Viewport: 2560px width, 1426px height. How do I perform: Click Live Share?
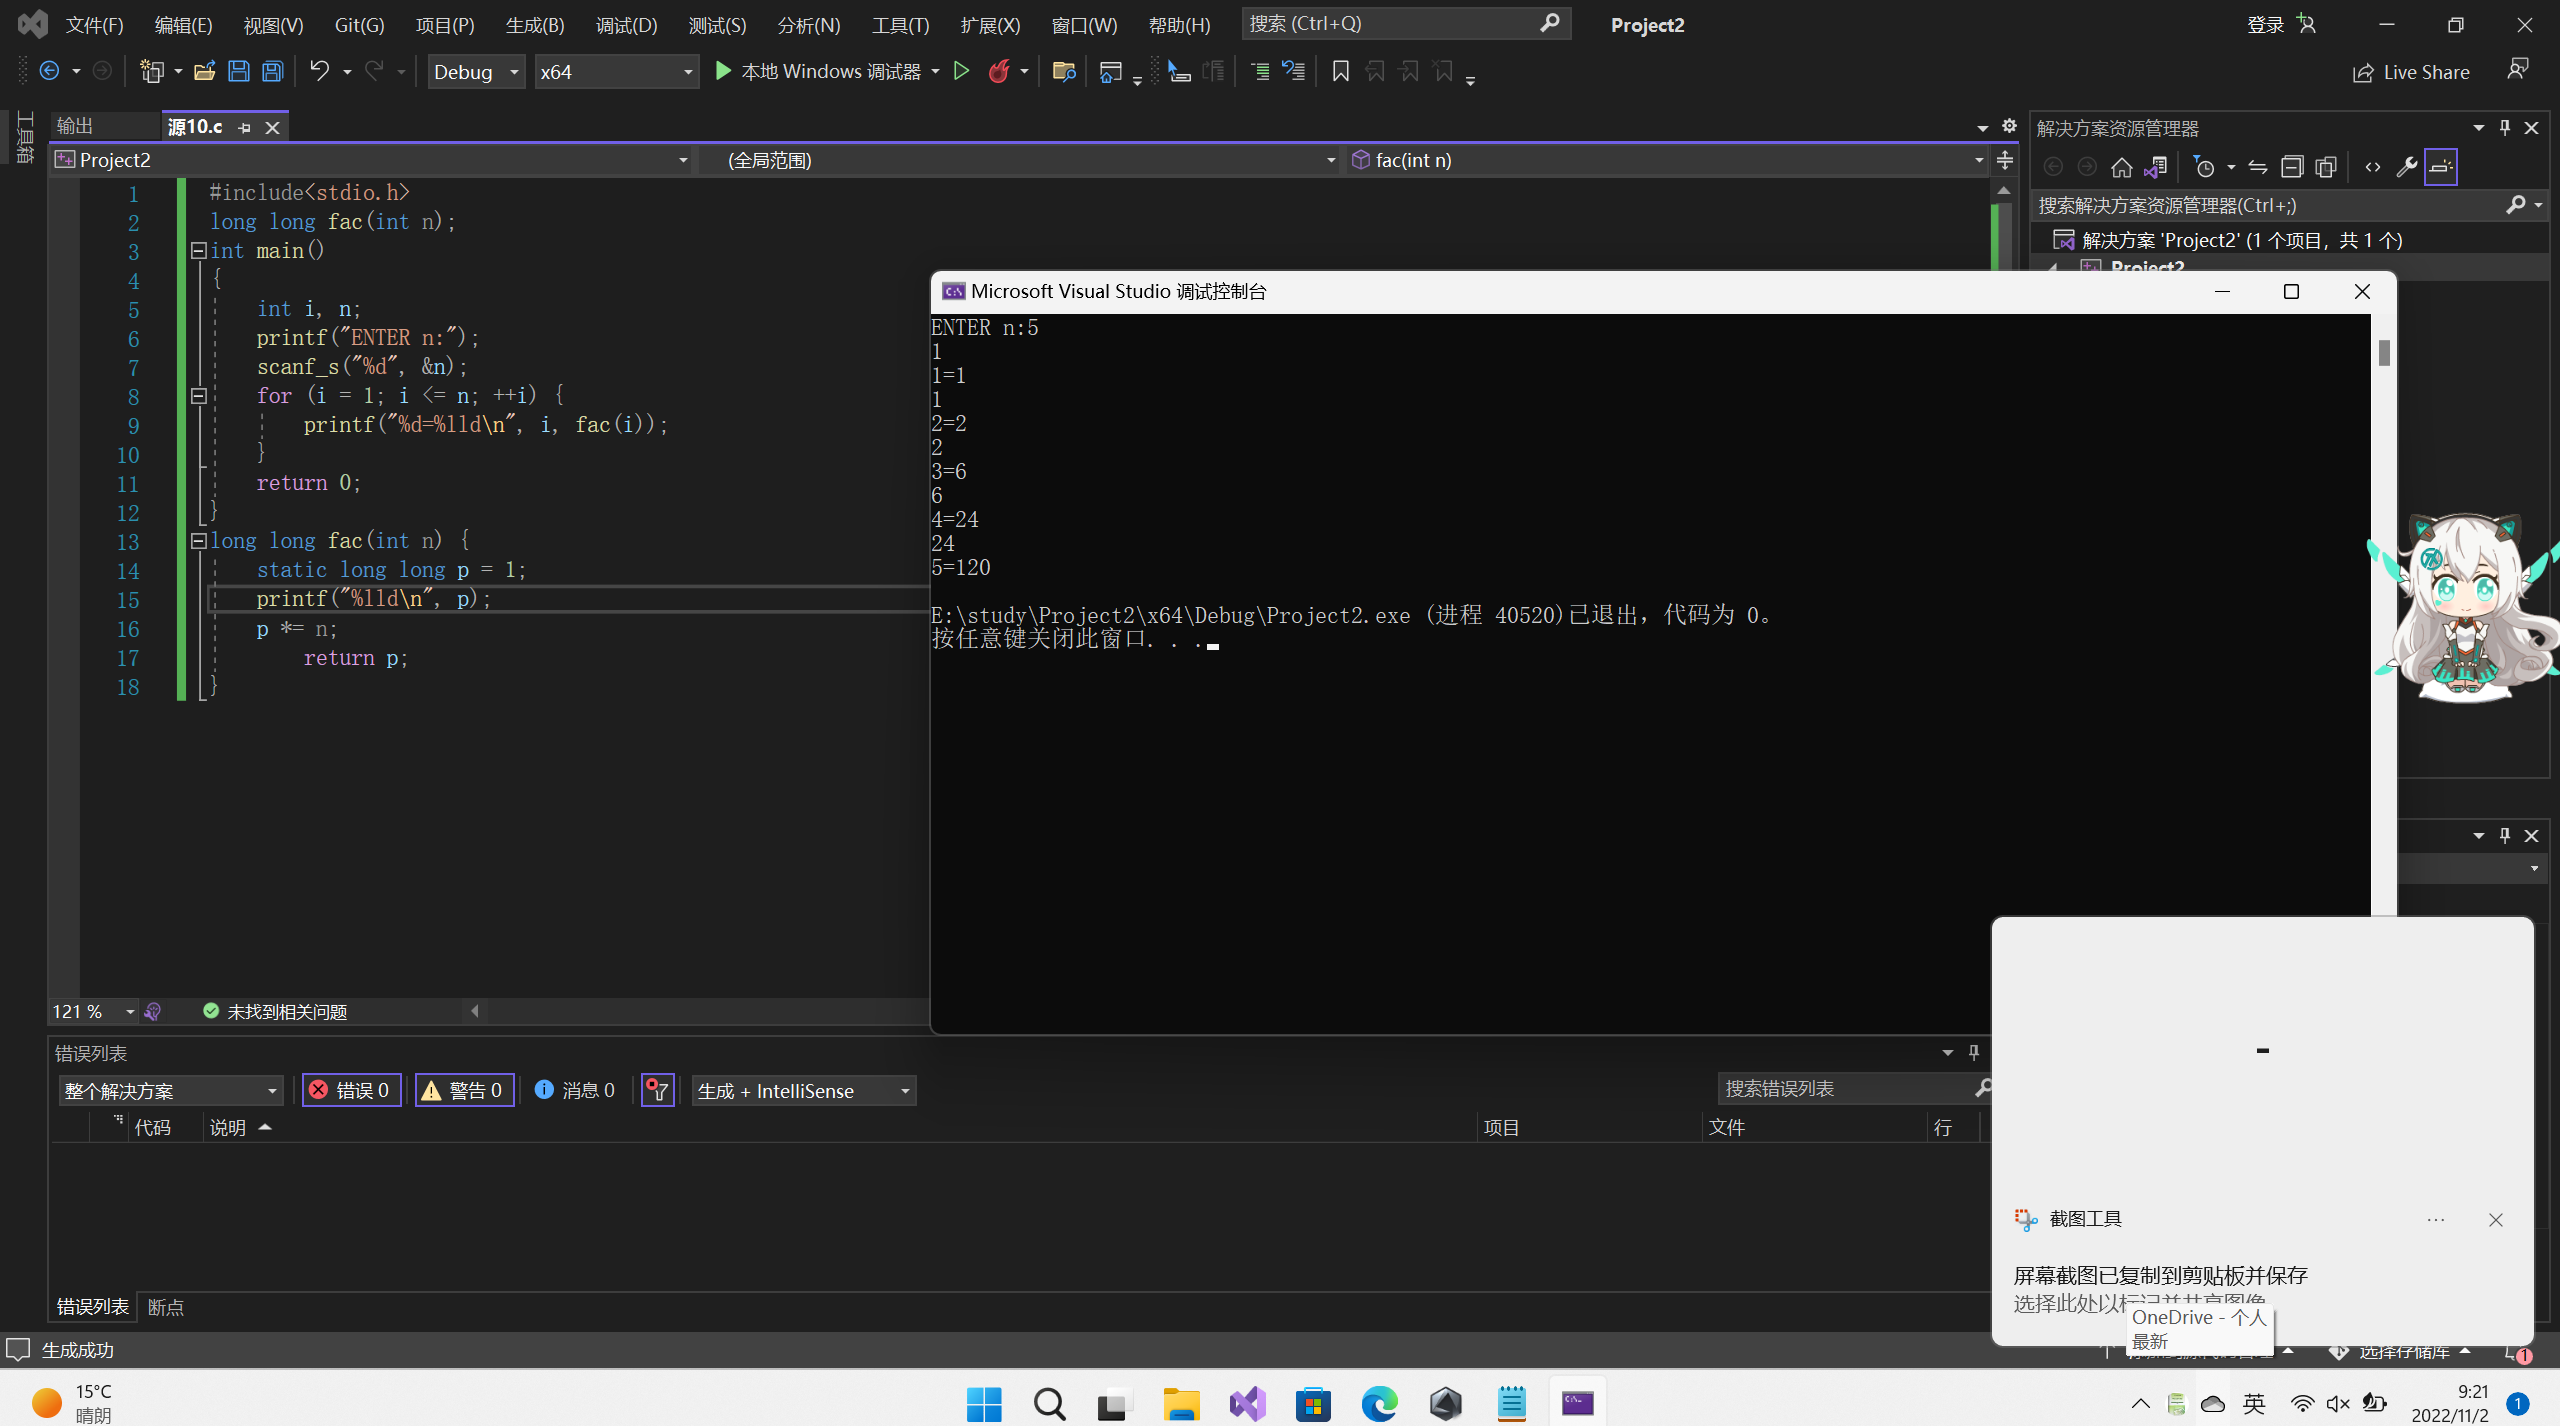[x=2412, y=72]
